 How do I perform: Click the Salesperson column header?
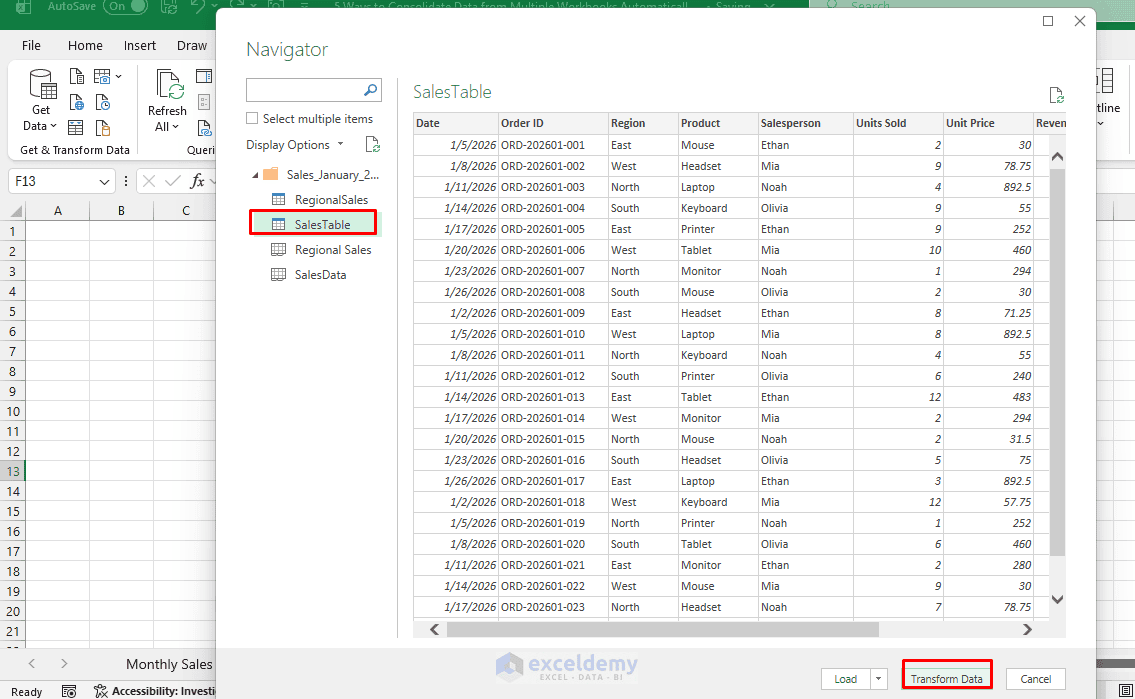click(x=806, y=123)
